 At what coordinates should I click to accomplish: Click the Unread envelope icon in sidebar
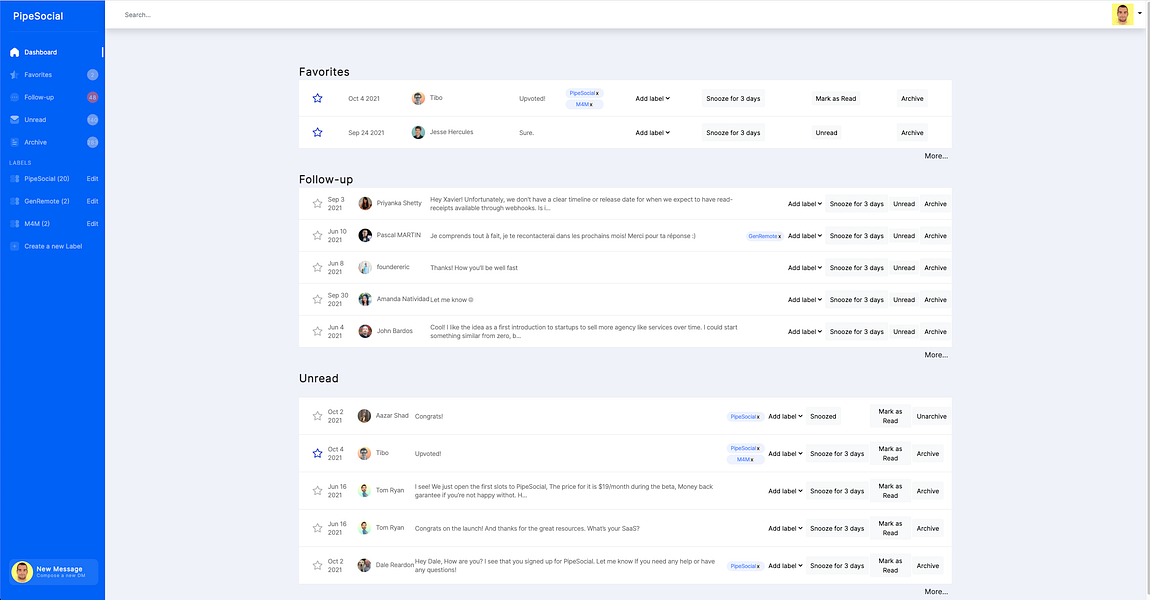(15, 120)
